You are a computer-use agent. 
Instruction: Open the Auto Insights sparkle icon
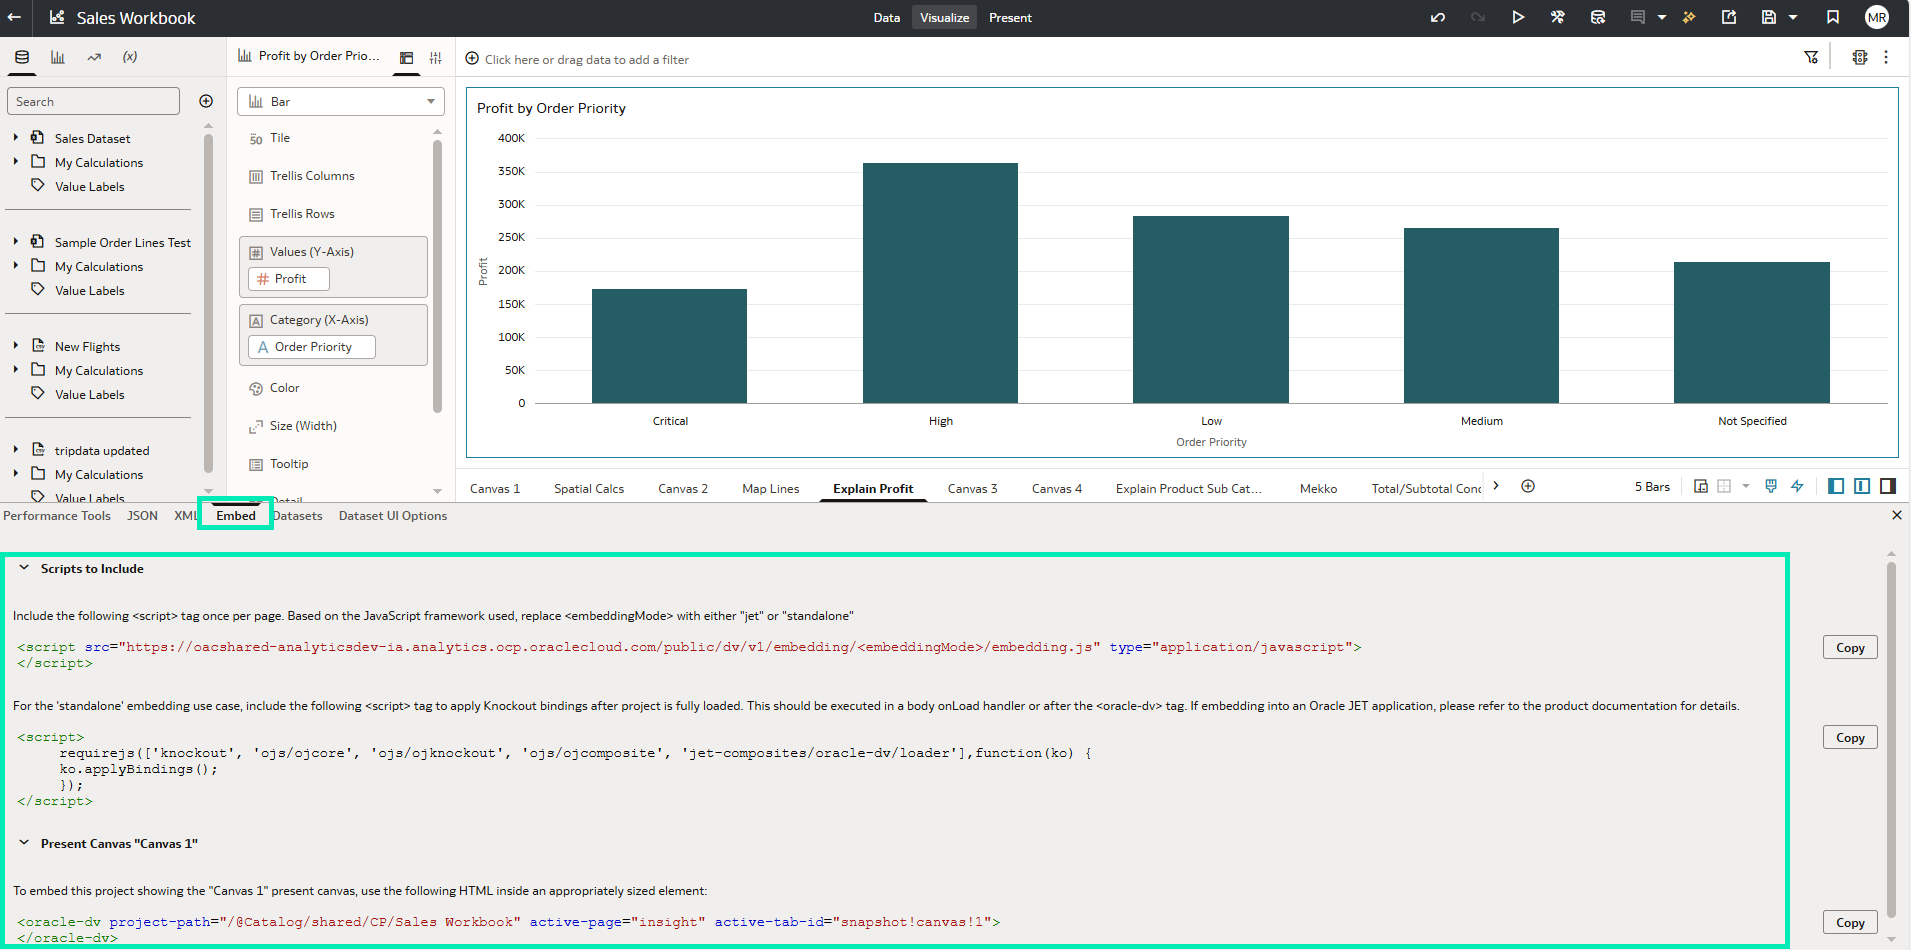(1689, 17)
